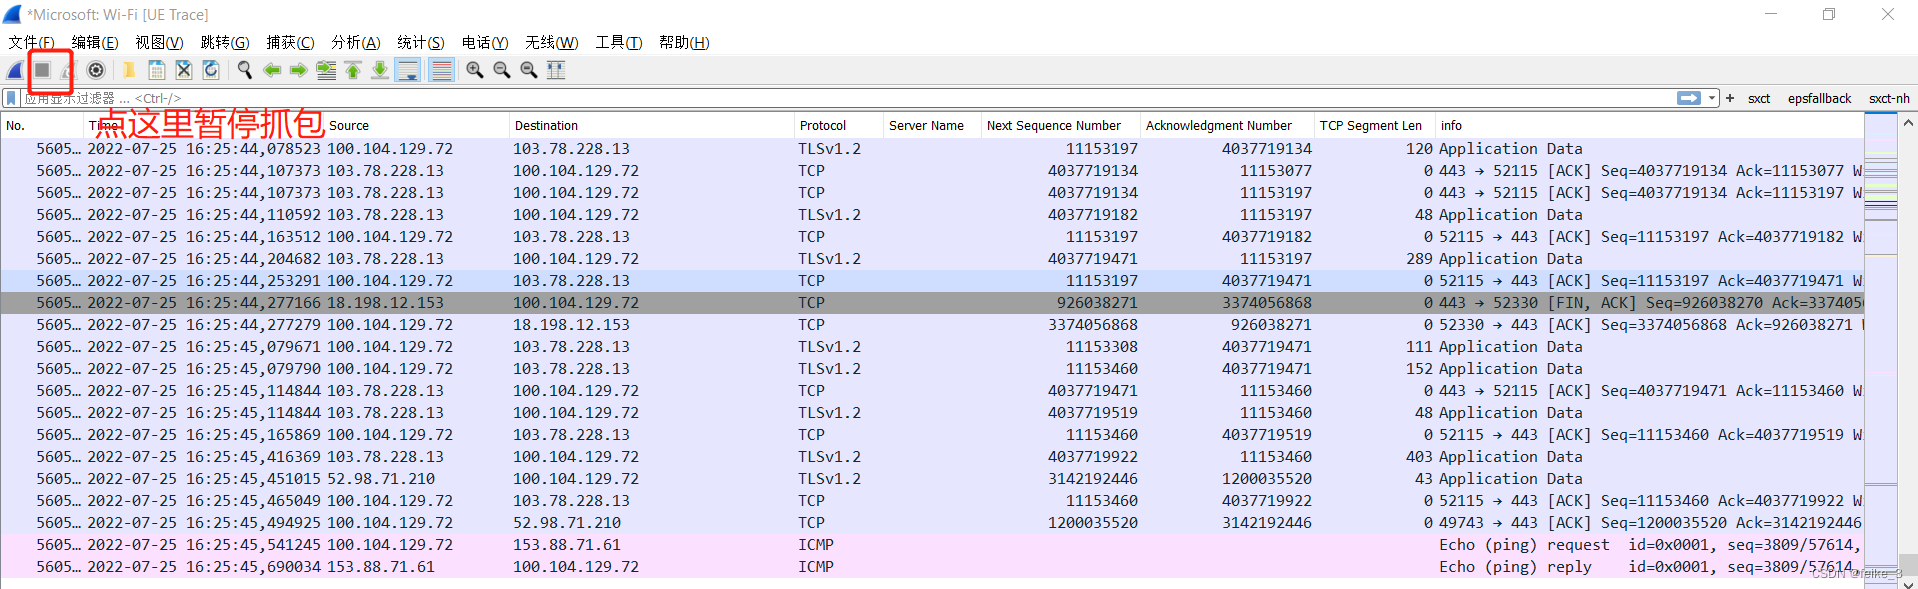Sort by Next Sequence Number column header
This screenshot has height=589, width=1918.
pyautogui.click(x=1061, y=125)
